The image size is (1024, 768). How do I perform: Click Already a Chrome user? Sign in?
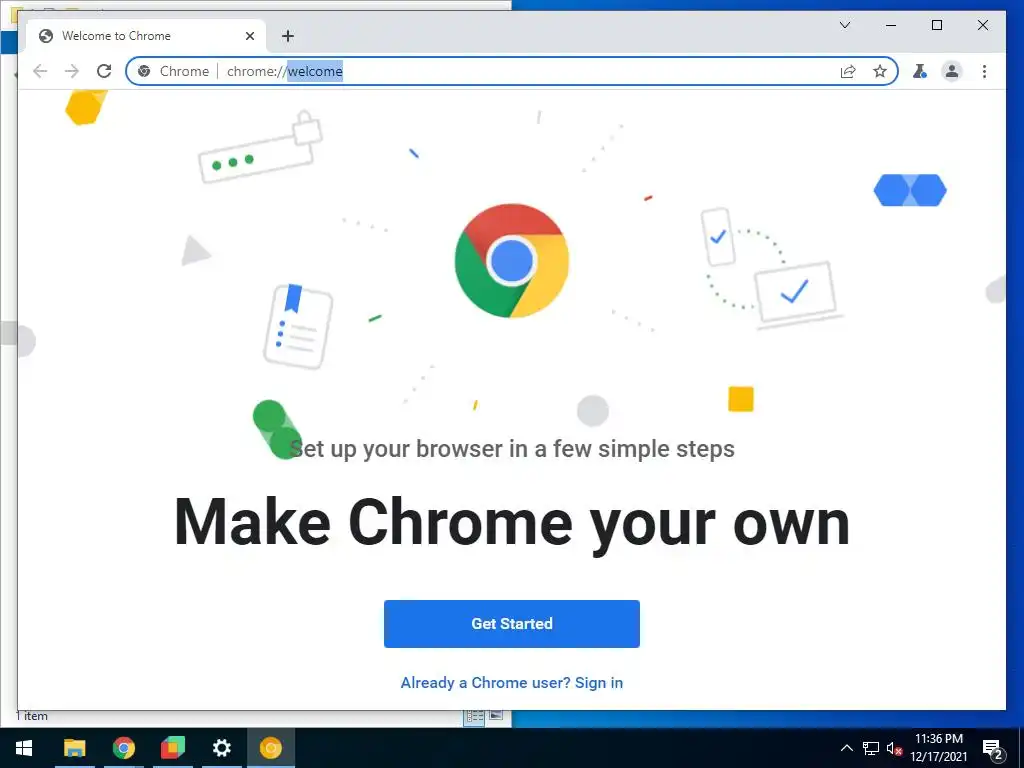(x=511, y=682)
